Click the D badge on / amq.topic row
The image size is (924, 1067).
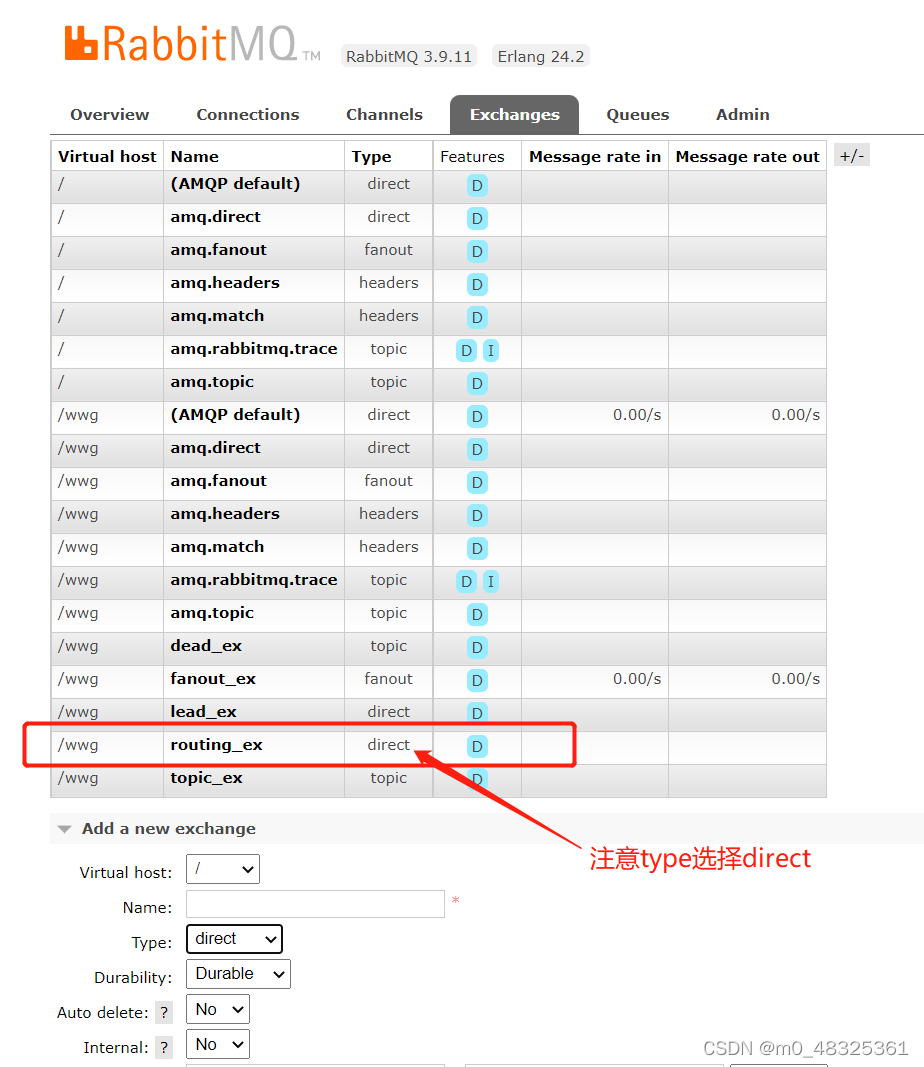477,383
